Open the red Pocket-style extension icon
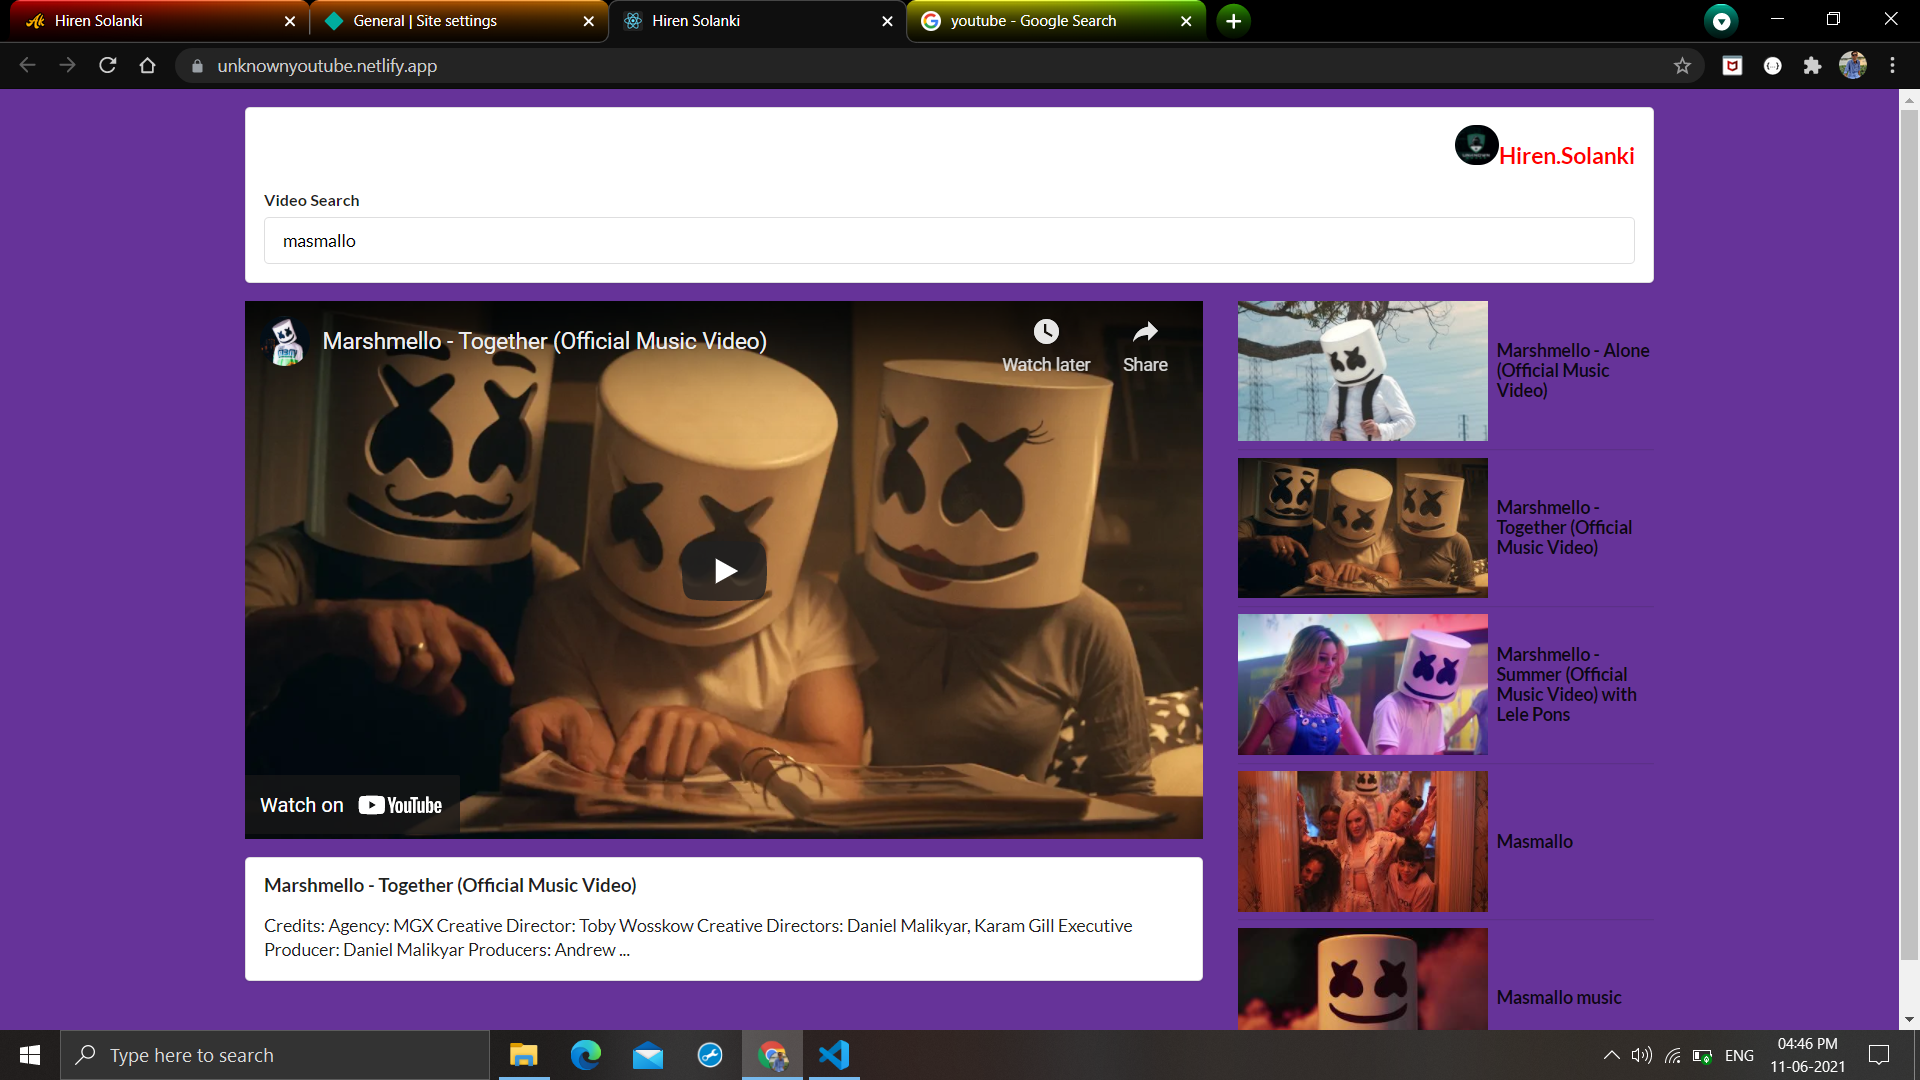1920x1080 pixels. coord(1733,66)
